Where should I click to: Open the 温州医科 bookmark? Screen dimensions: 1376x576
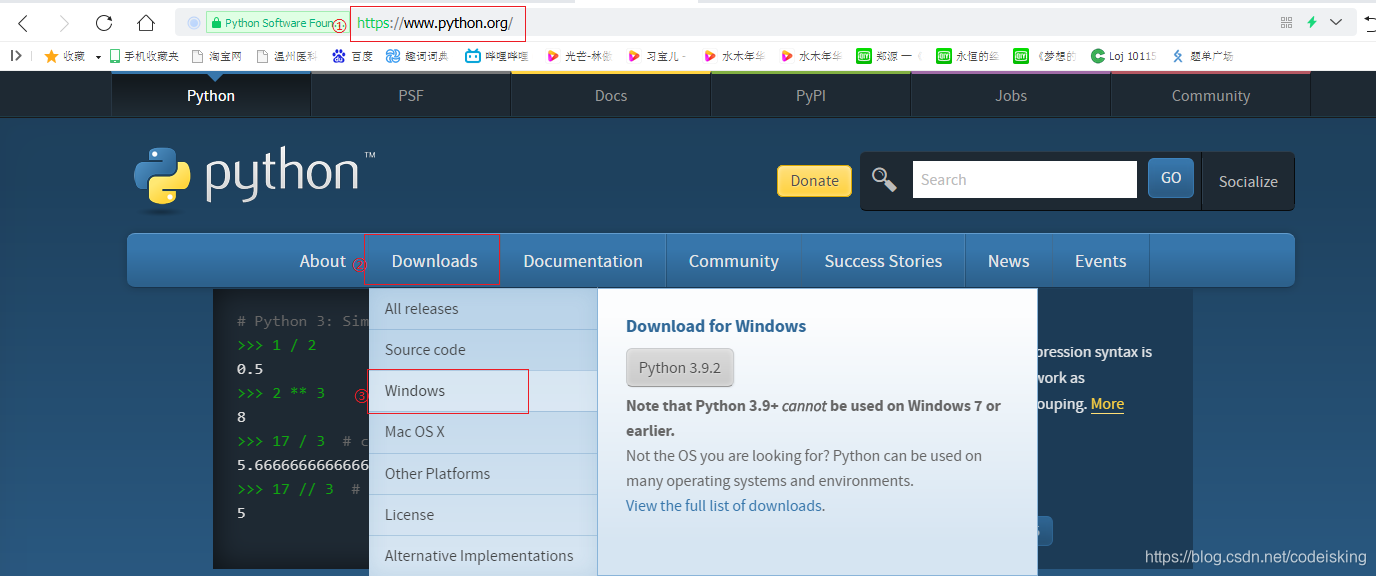(x=286, y=56)
